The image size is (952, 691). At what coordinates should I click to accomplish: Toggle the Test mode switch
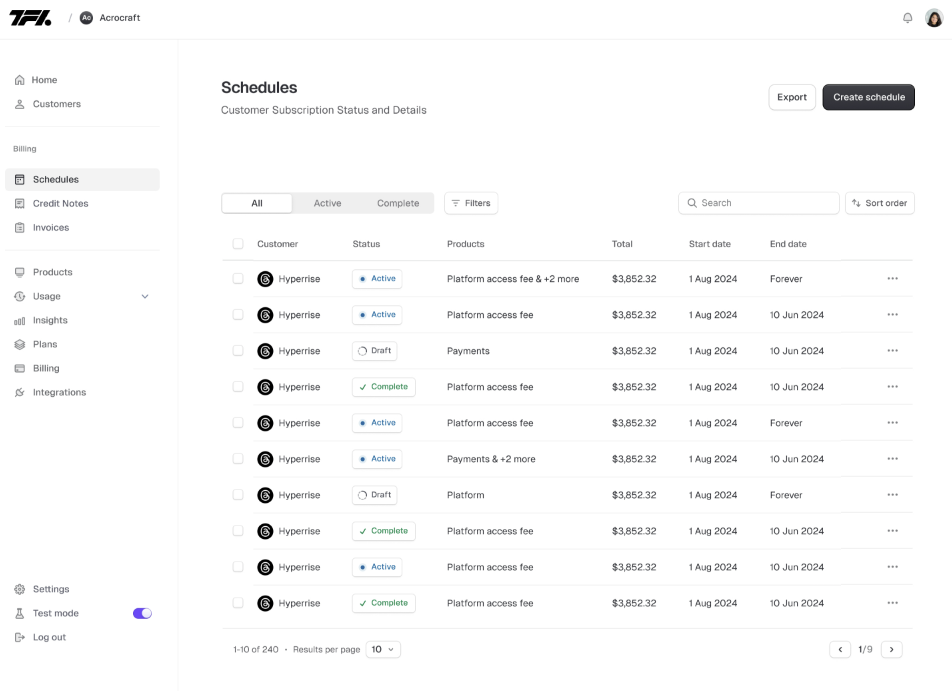pyautogui.click(x=142, y=613)
